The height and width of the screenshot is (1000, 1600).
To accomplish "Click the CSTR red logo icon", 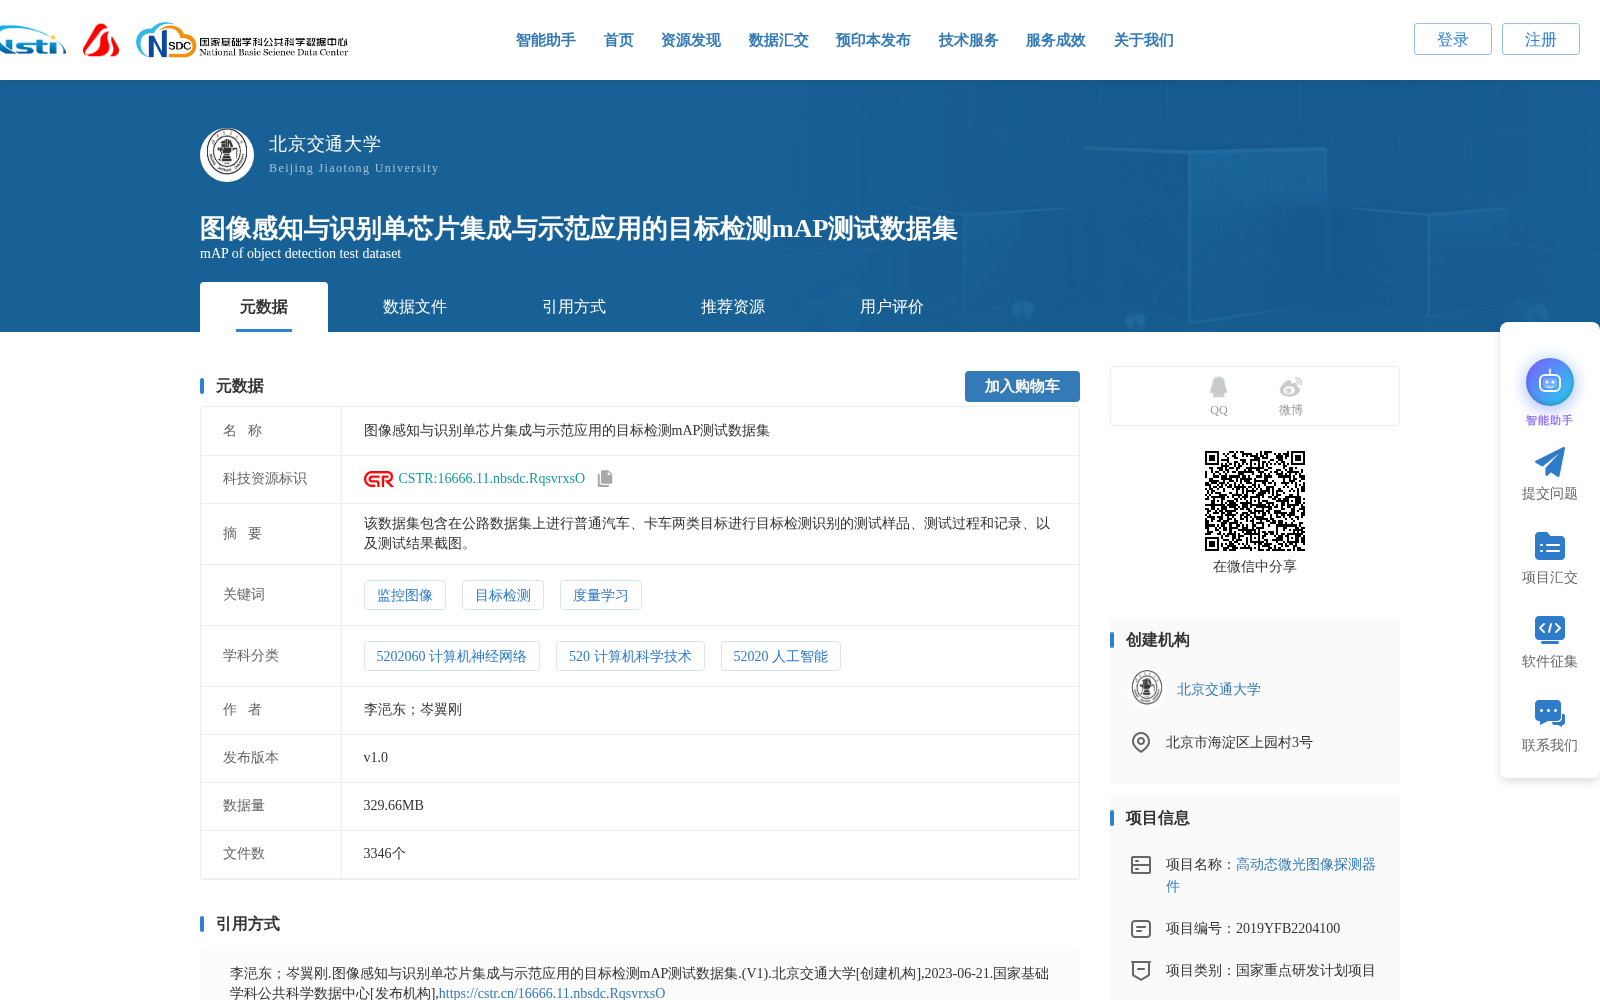I will [379, 479].
